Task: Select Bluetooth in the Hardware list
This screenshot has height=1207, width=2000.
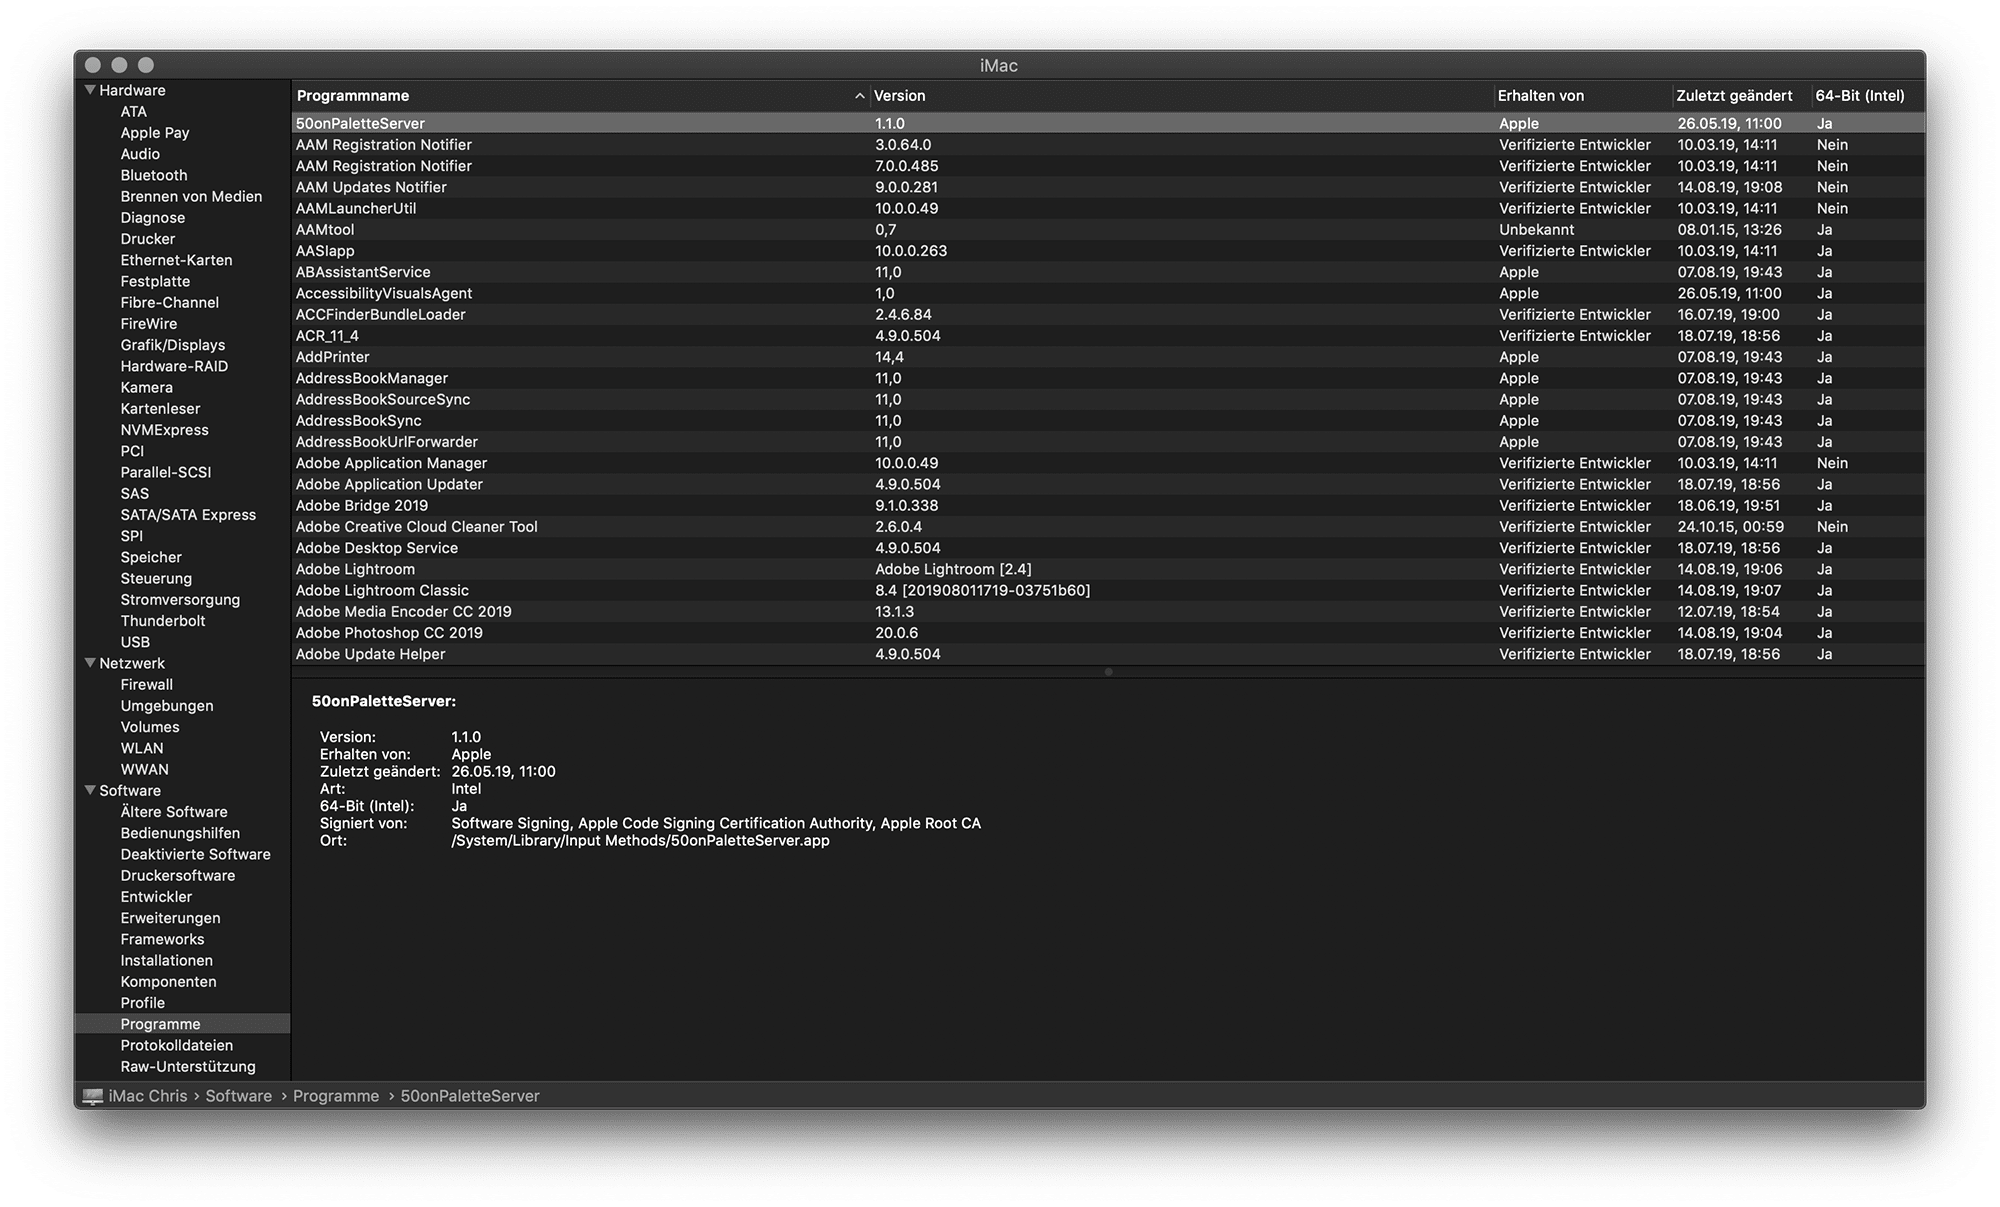Action: (x=154, y=175)
